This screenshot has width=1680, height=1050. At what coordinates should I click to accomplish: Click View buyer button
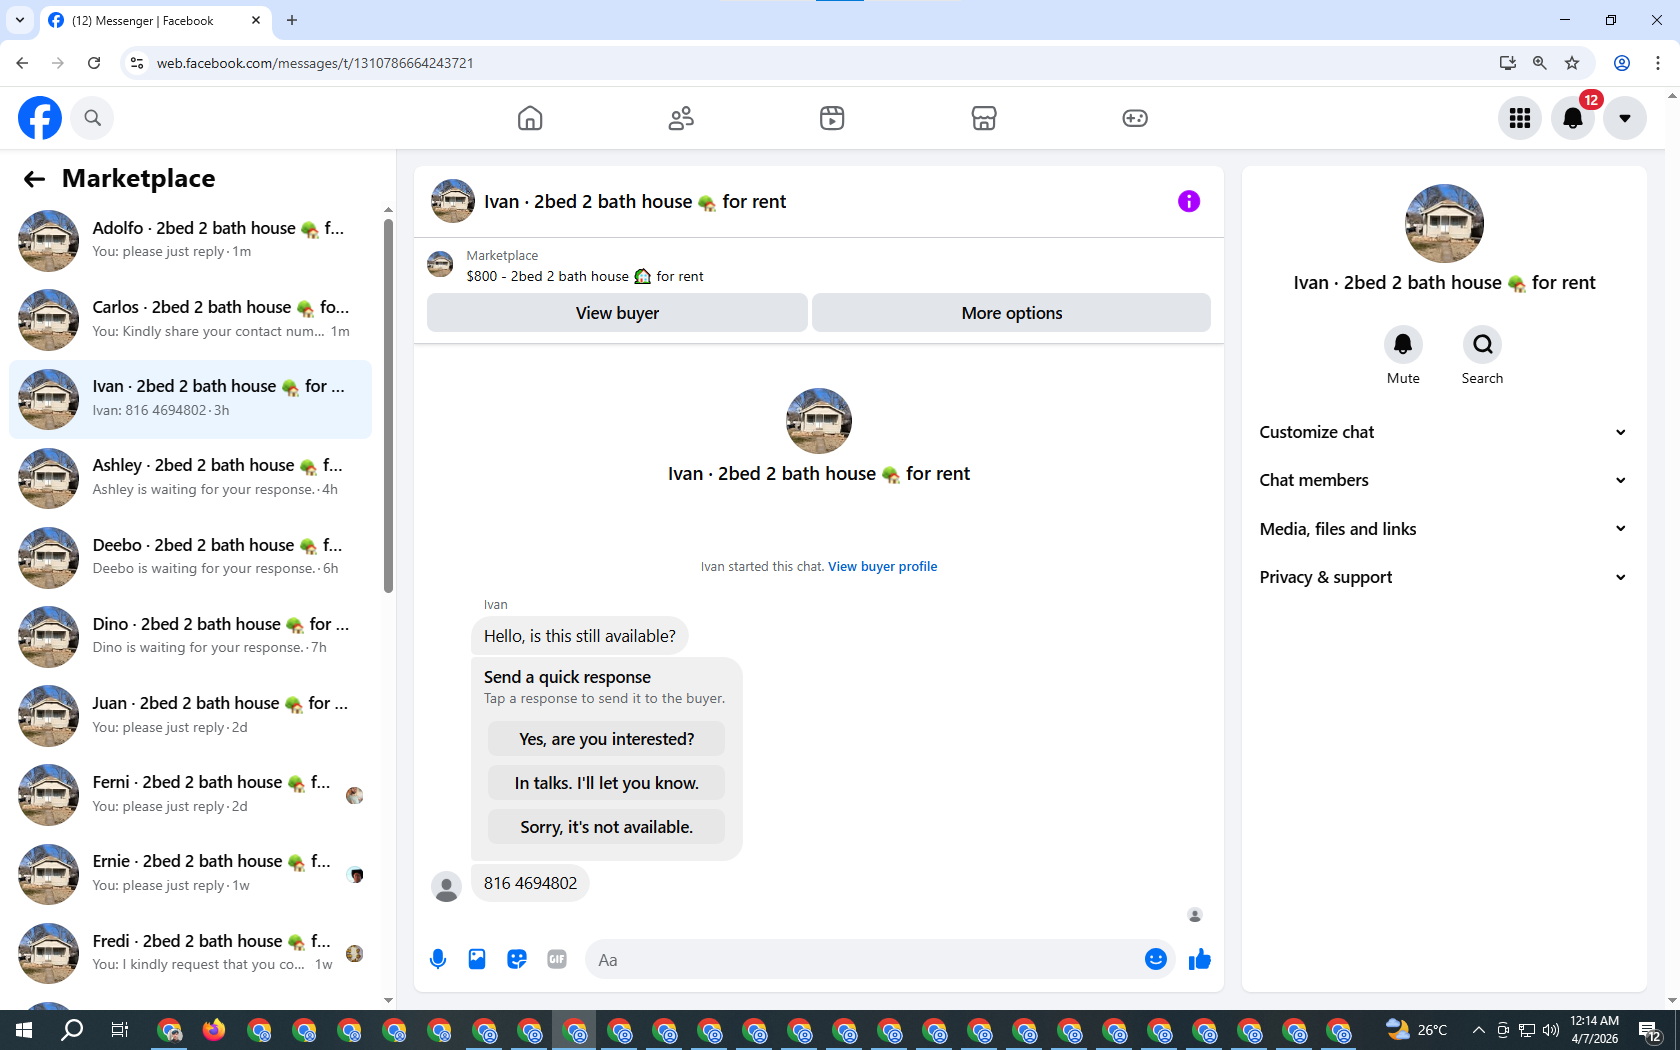pos(617,313)
